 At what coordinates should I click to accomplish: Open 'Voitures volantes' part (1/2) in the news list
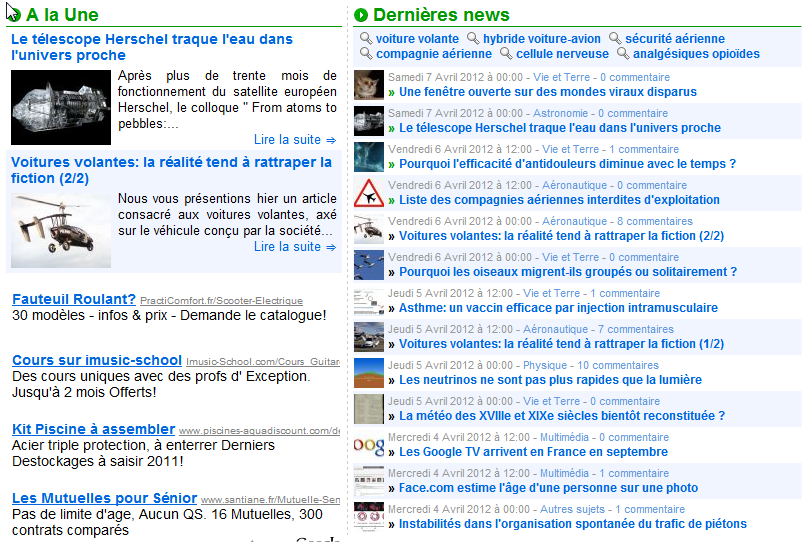click(x=562, y=344)
